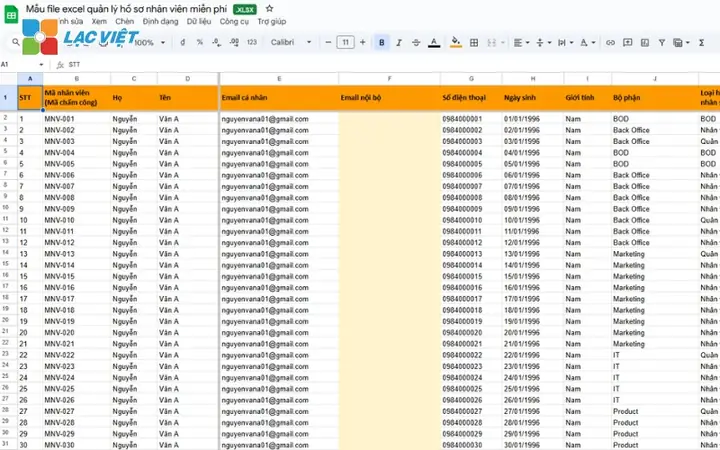720x450 pixels.
Task: Open the Định dạng menu
Action: (x=160, y=21)
